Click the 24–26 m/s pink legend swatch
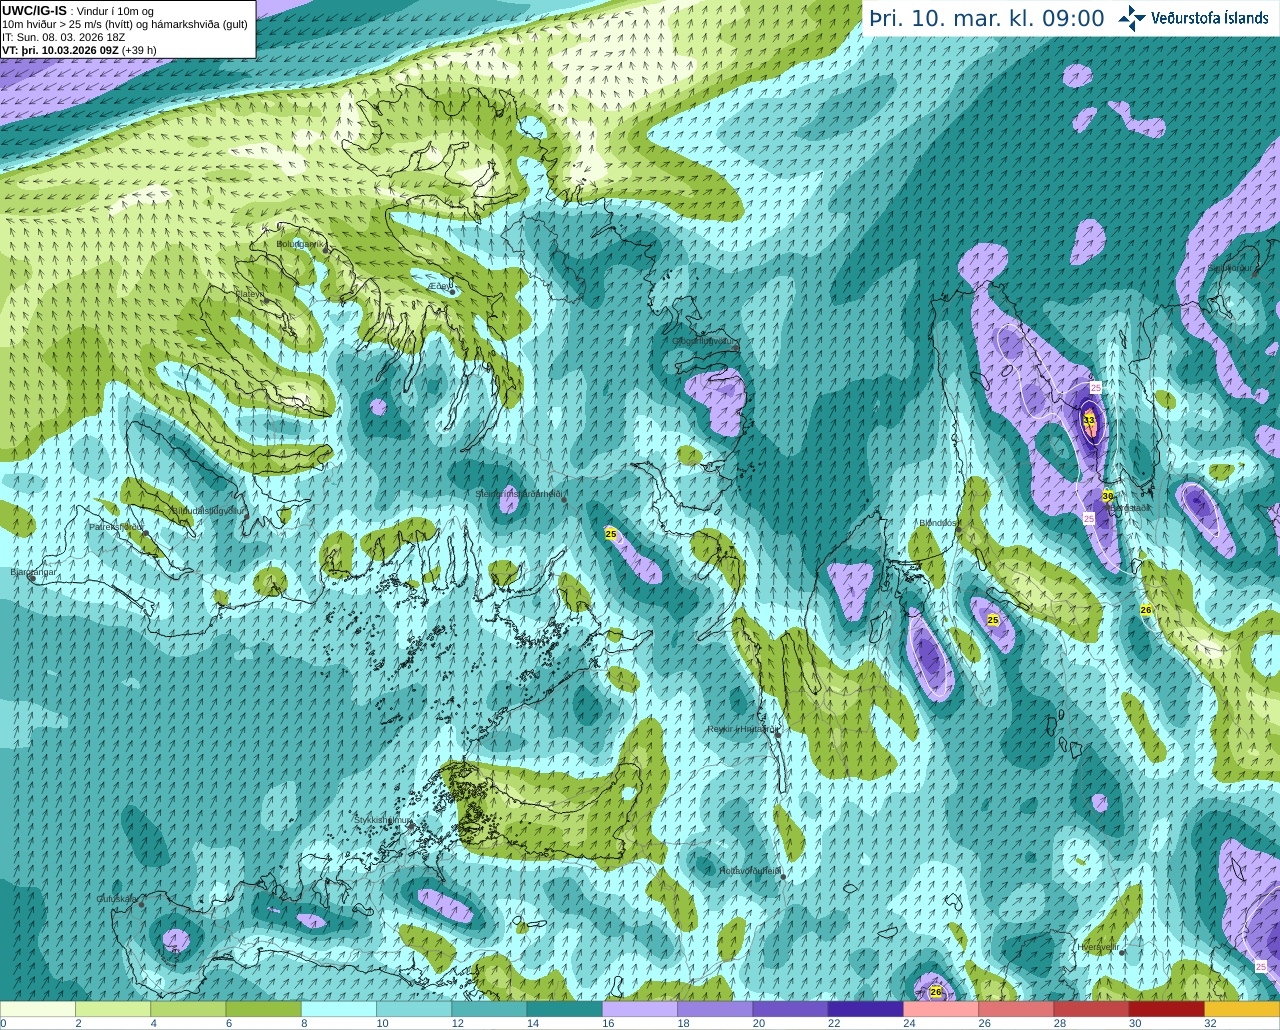The height and width of the screenshot is (1030, 1280). (x=941, y=1009)
